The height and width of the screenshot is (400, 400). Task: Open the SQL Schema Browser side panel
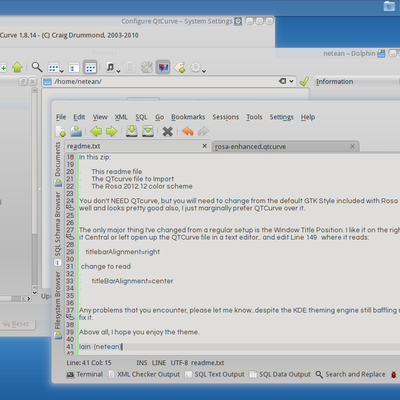pos(58,229)
